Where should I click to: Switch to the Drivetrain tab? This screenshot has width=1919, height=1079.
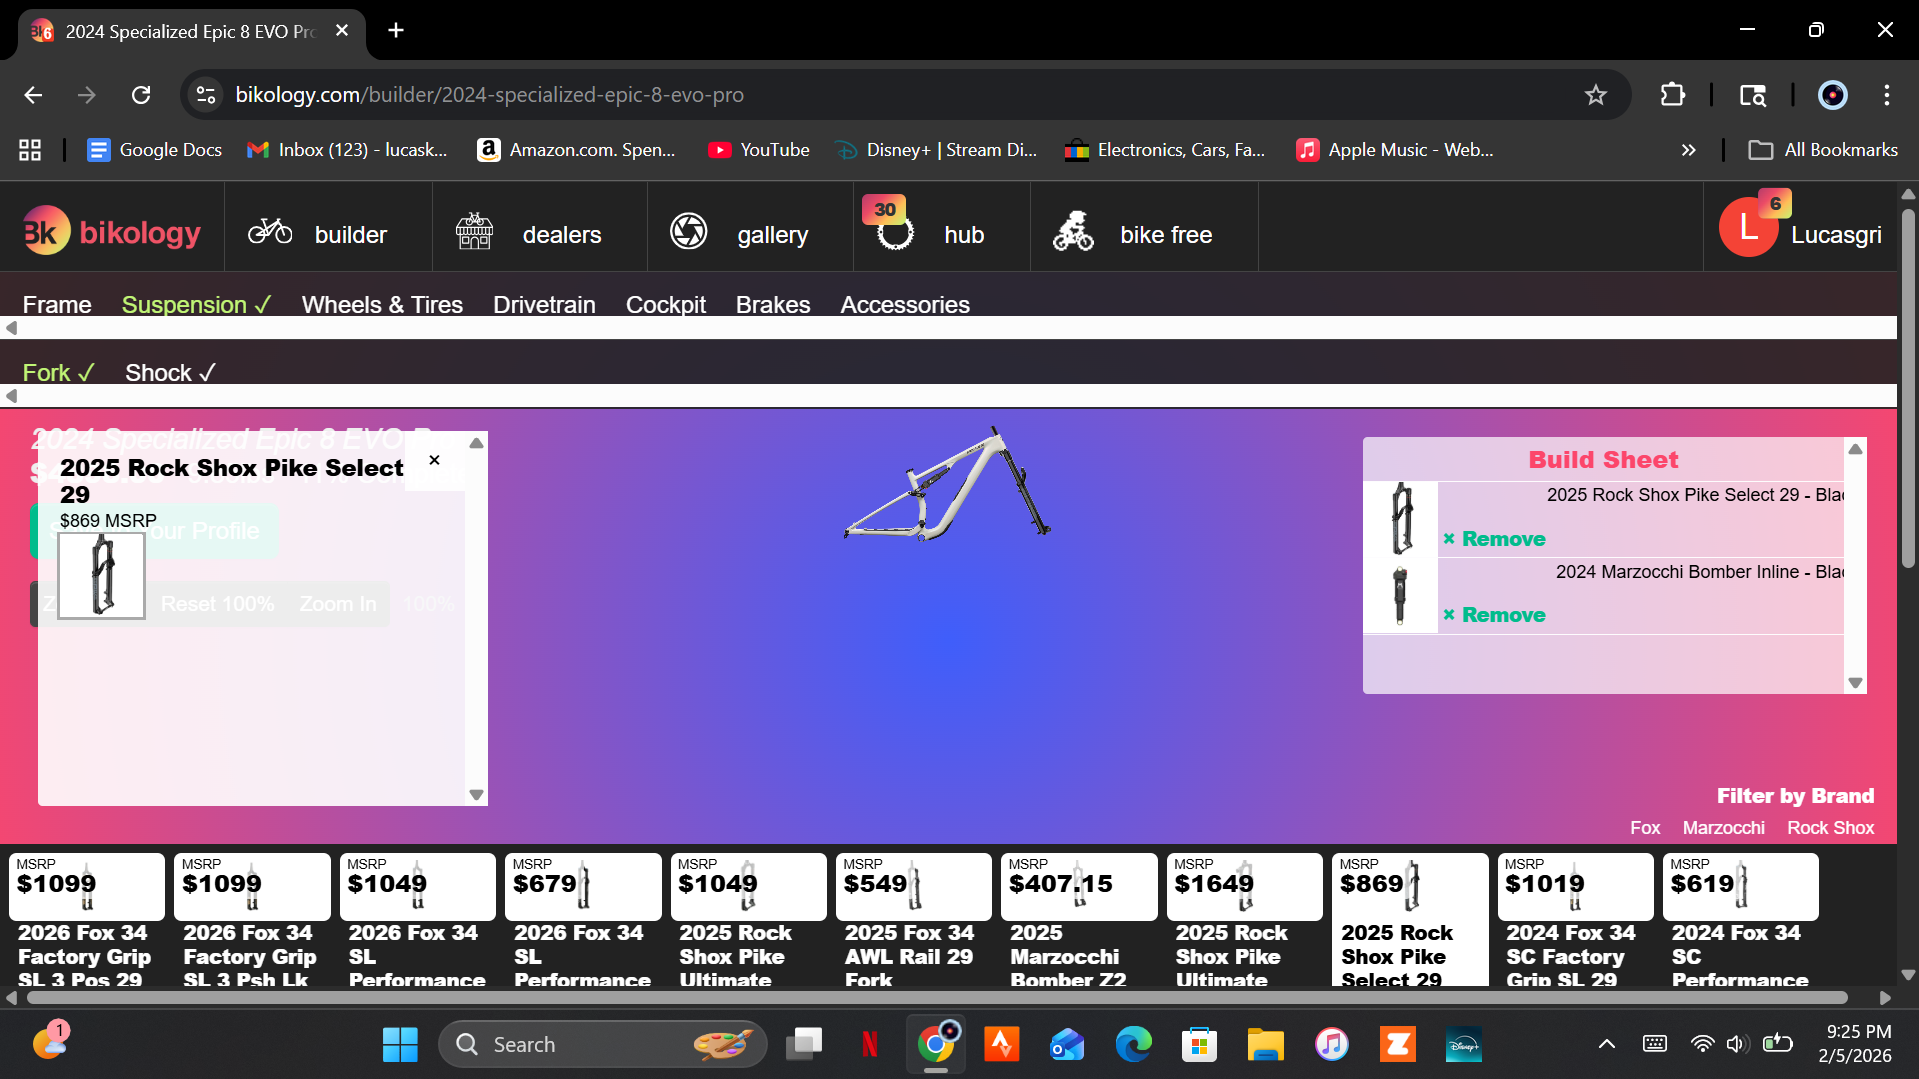point(544,304)
